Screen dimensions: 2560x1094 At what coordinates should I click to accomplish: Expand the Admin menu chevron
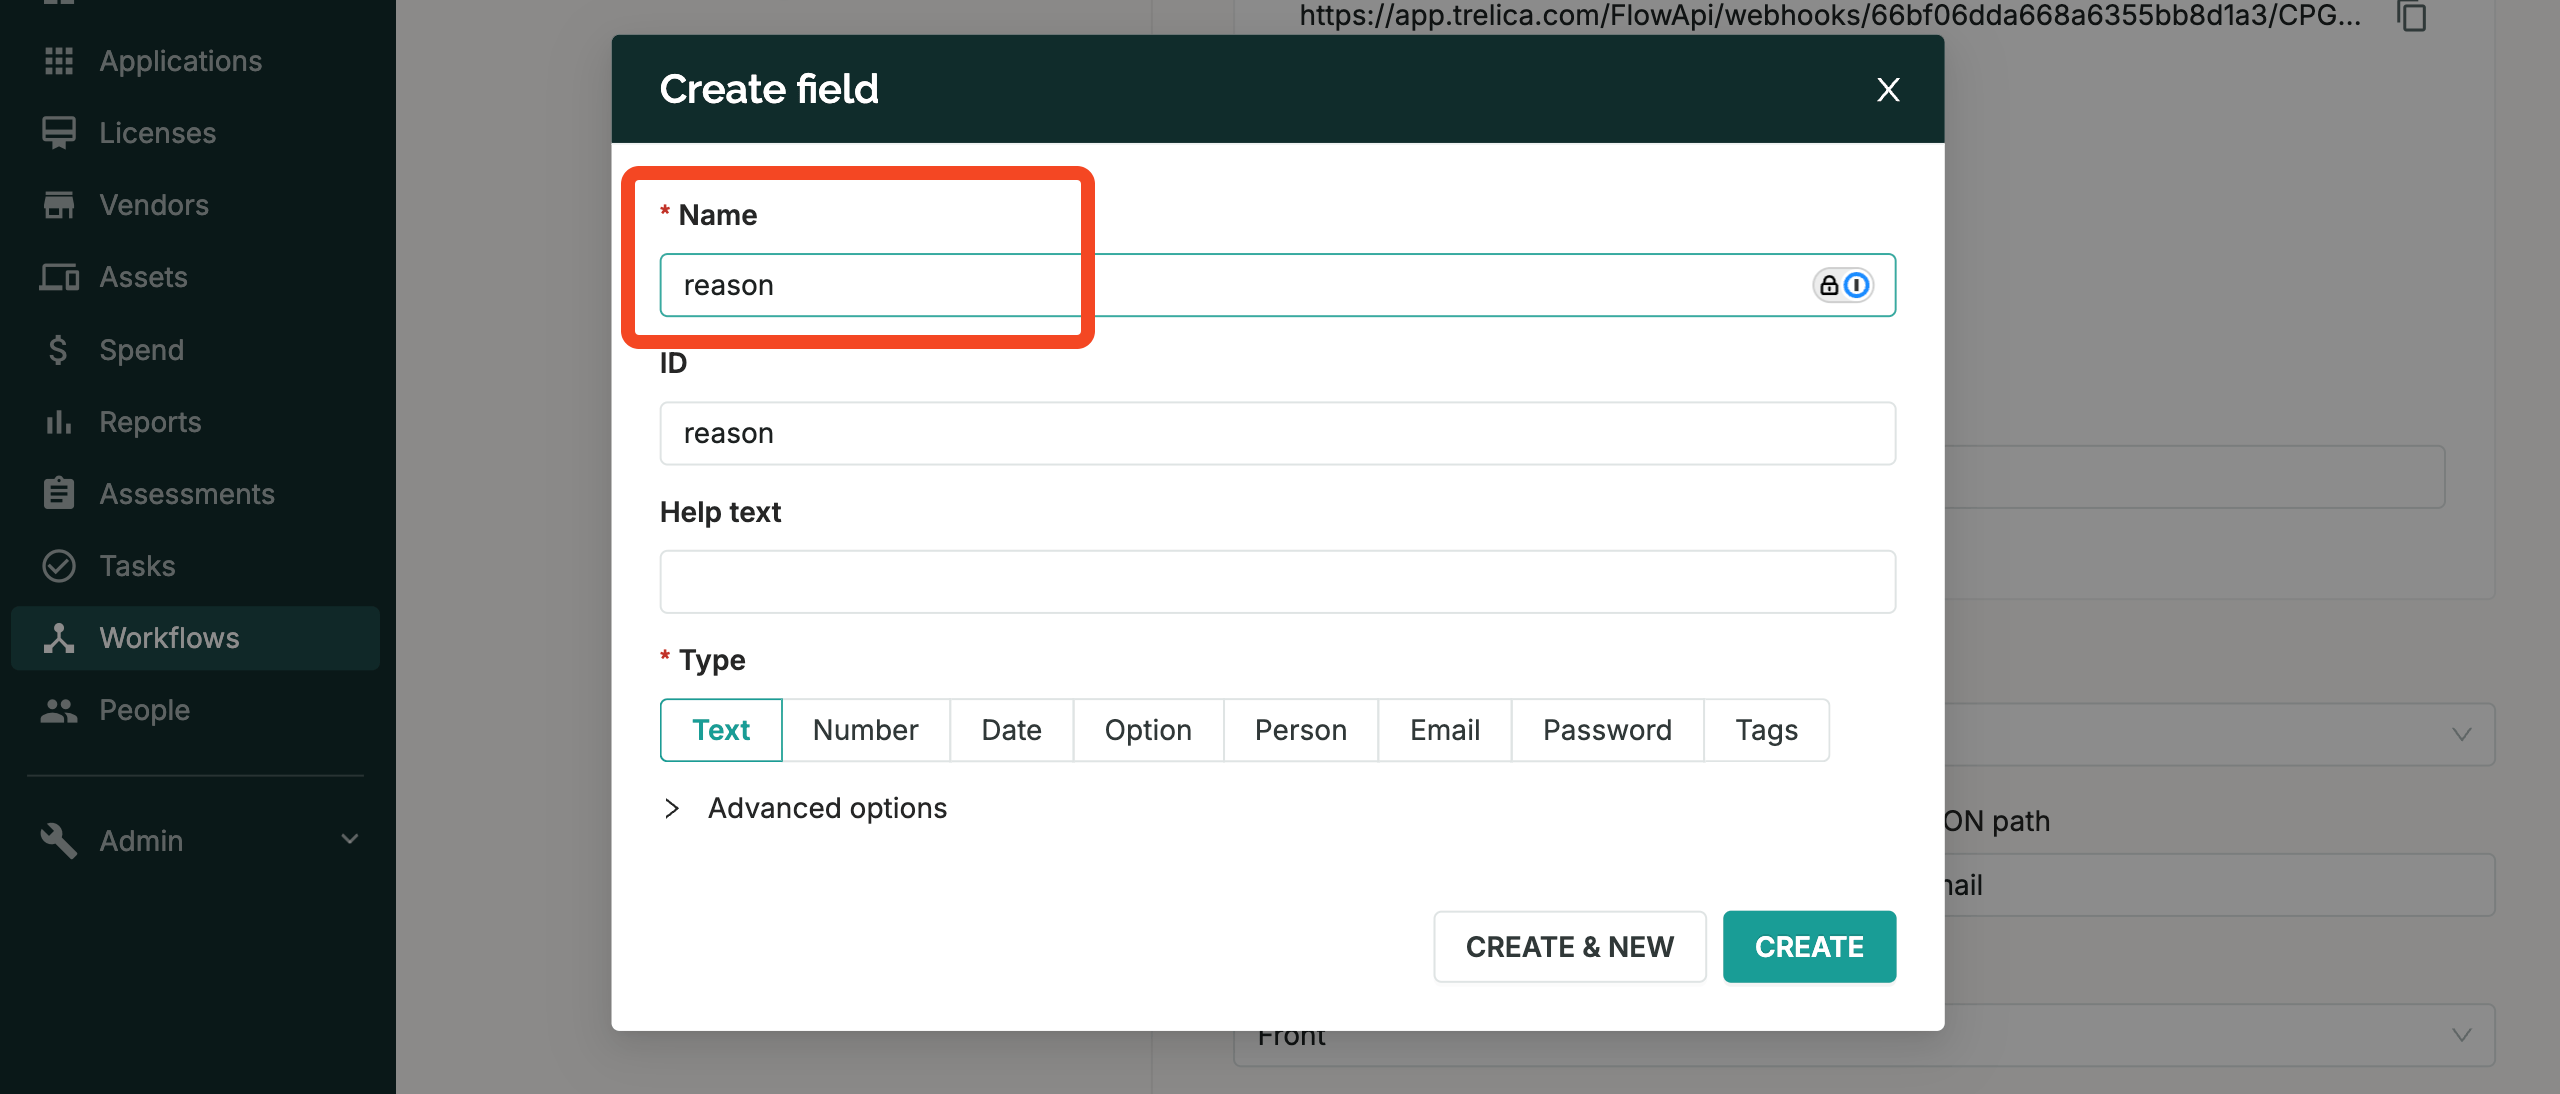[x=350, y=839]
